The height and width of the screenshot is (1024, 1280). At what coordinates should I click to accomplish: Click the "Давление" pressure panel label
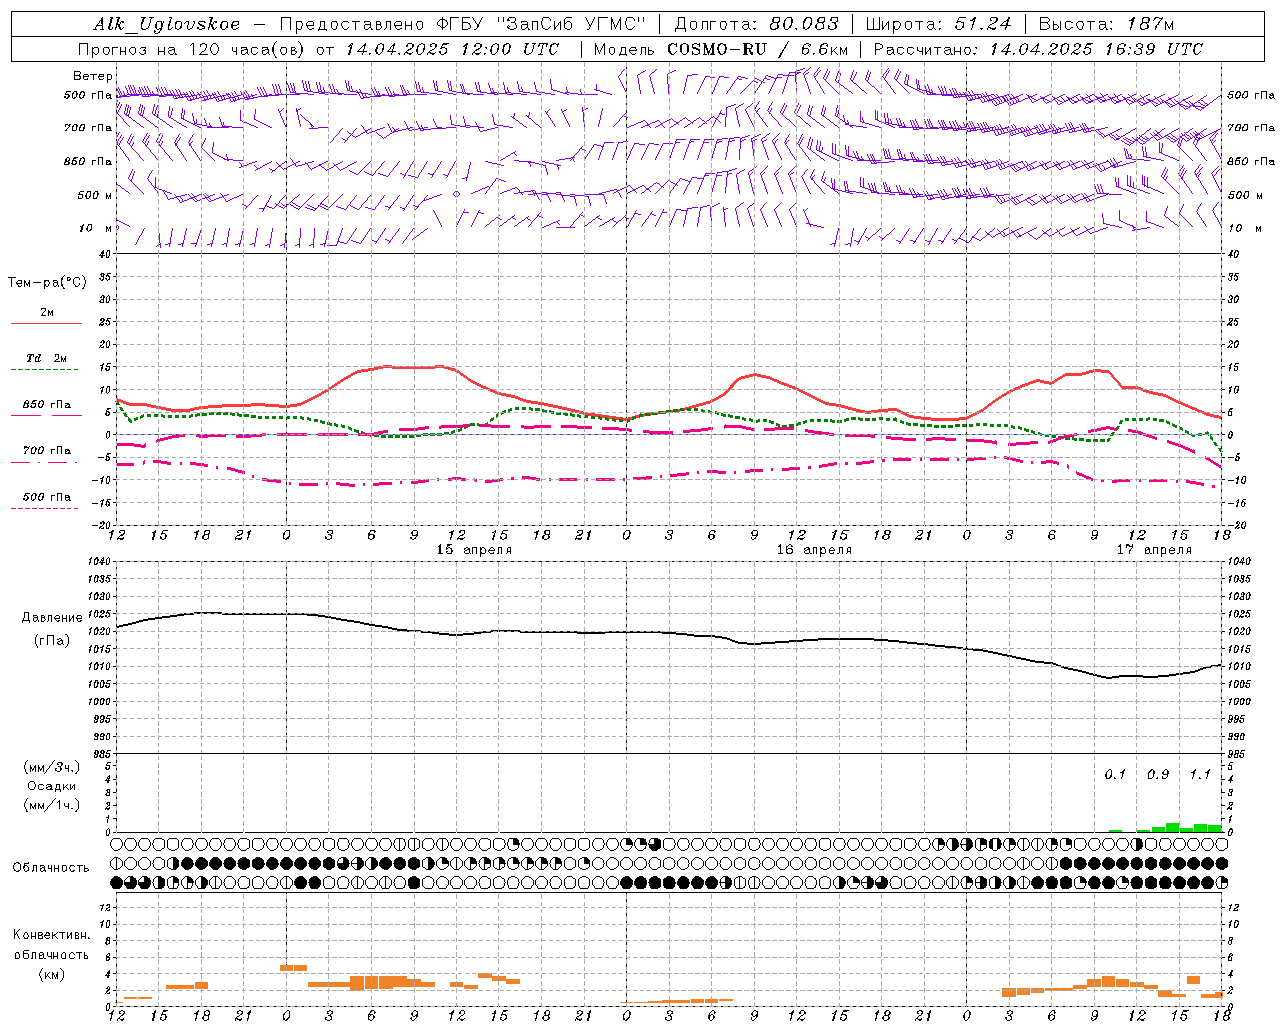pyautogui.click(x=52, y=618)
